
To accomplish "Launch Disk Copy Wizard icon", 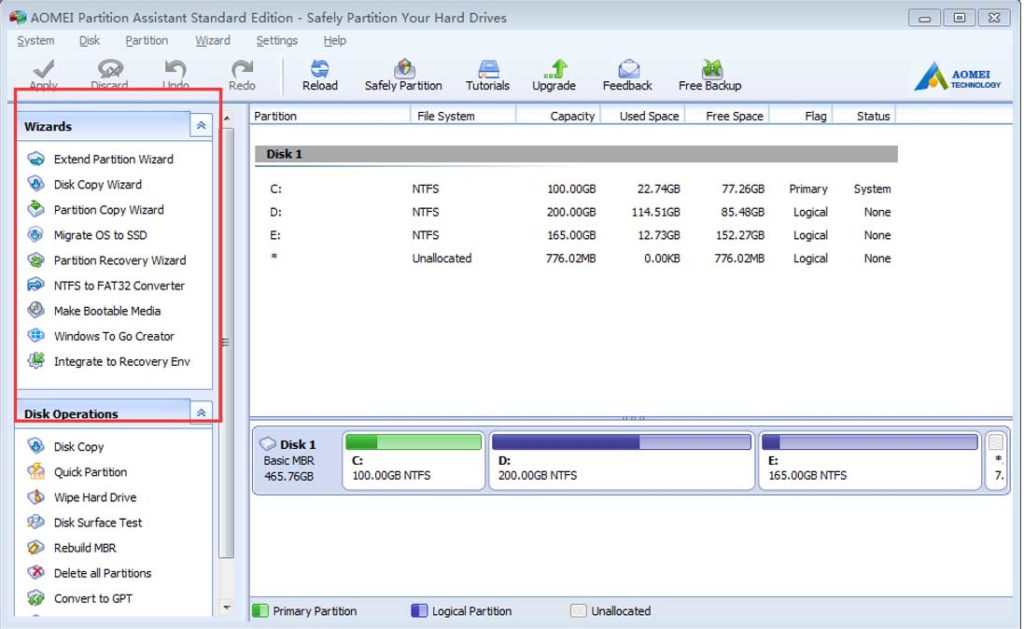I will coord(36,184).
